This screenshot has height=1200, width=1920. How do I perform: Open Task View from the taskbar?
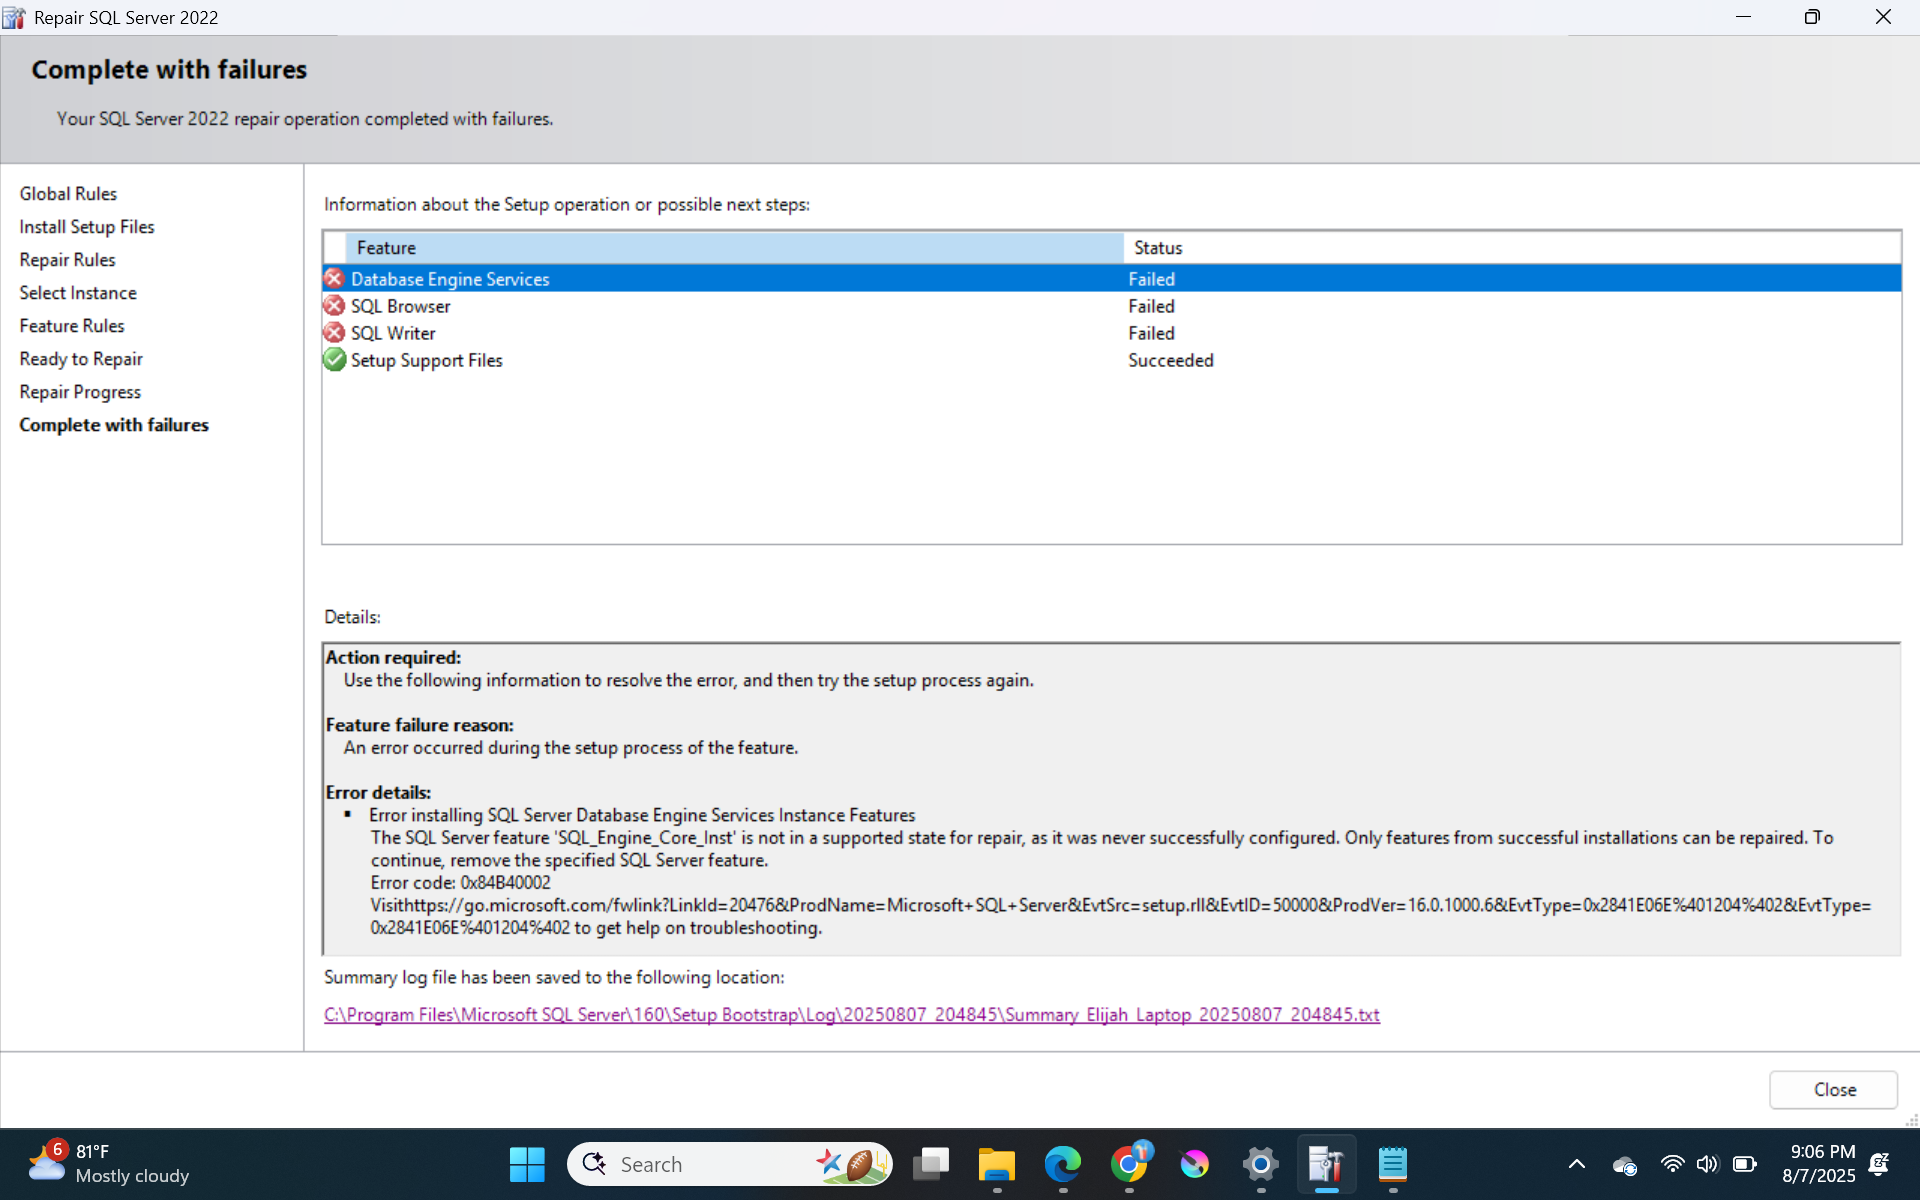point(931,1164)
